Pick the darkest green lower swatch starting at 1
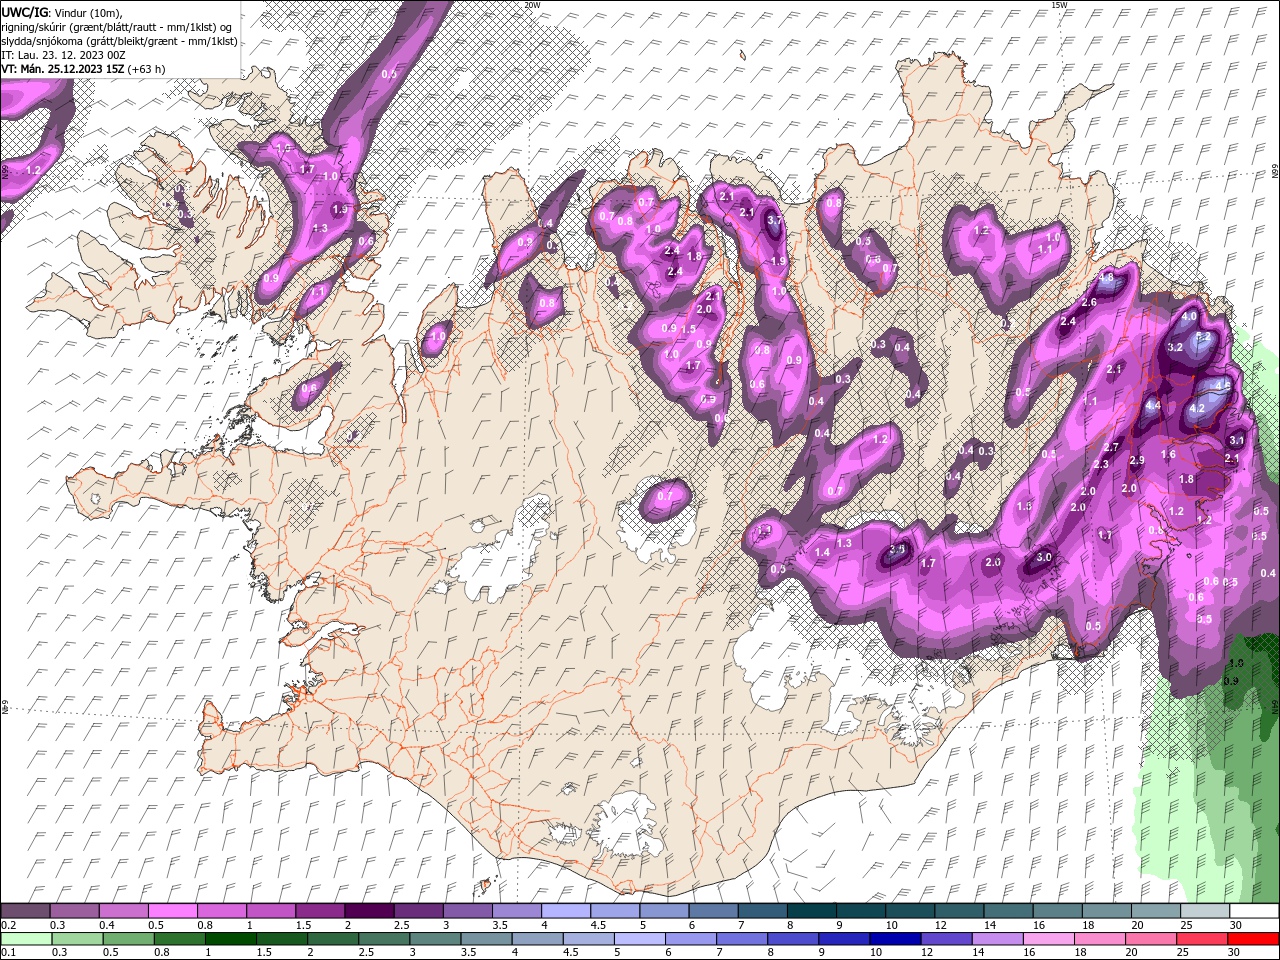This screenshot has width=1280, height=960. point(230,938)
